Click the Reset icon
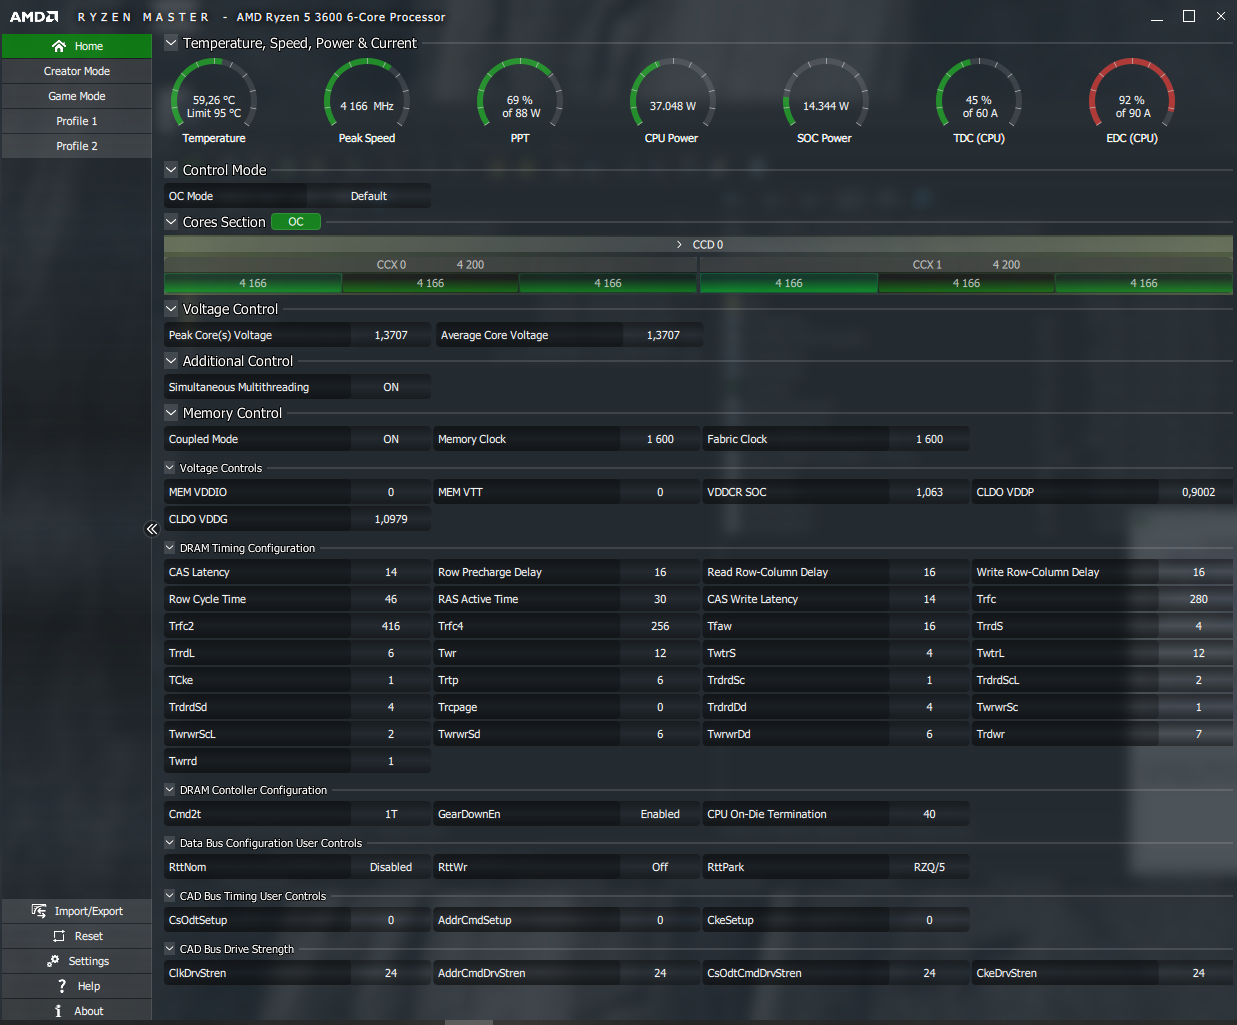This screenshot has width=1237, height=1025. pos(59,936)
